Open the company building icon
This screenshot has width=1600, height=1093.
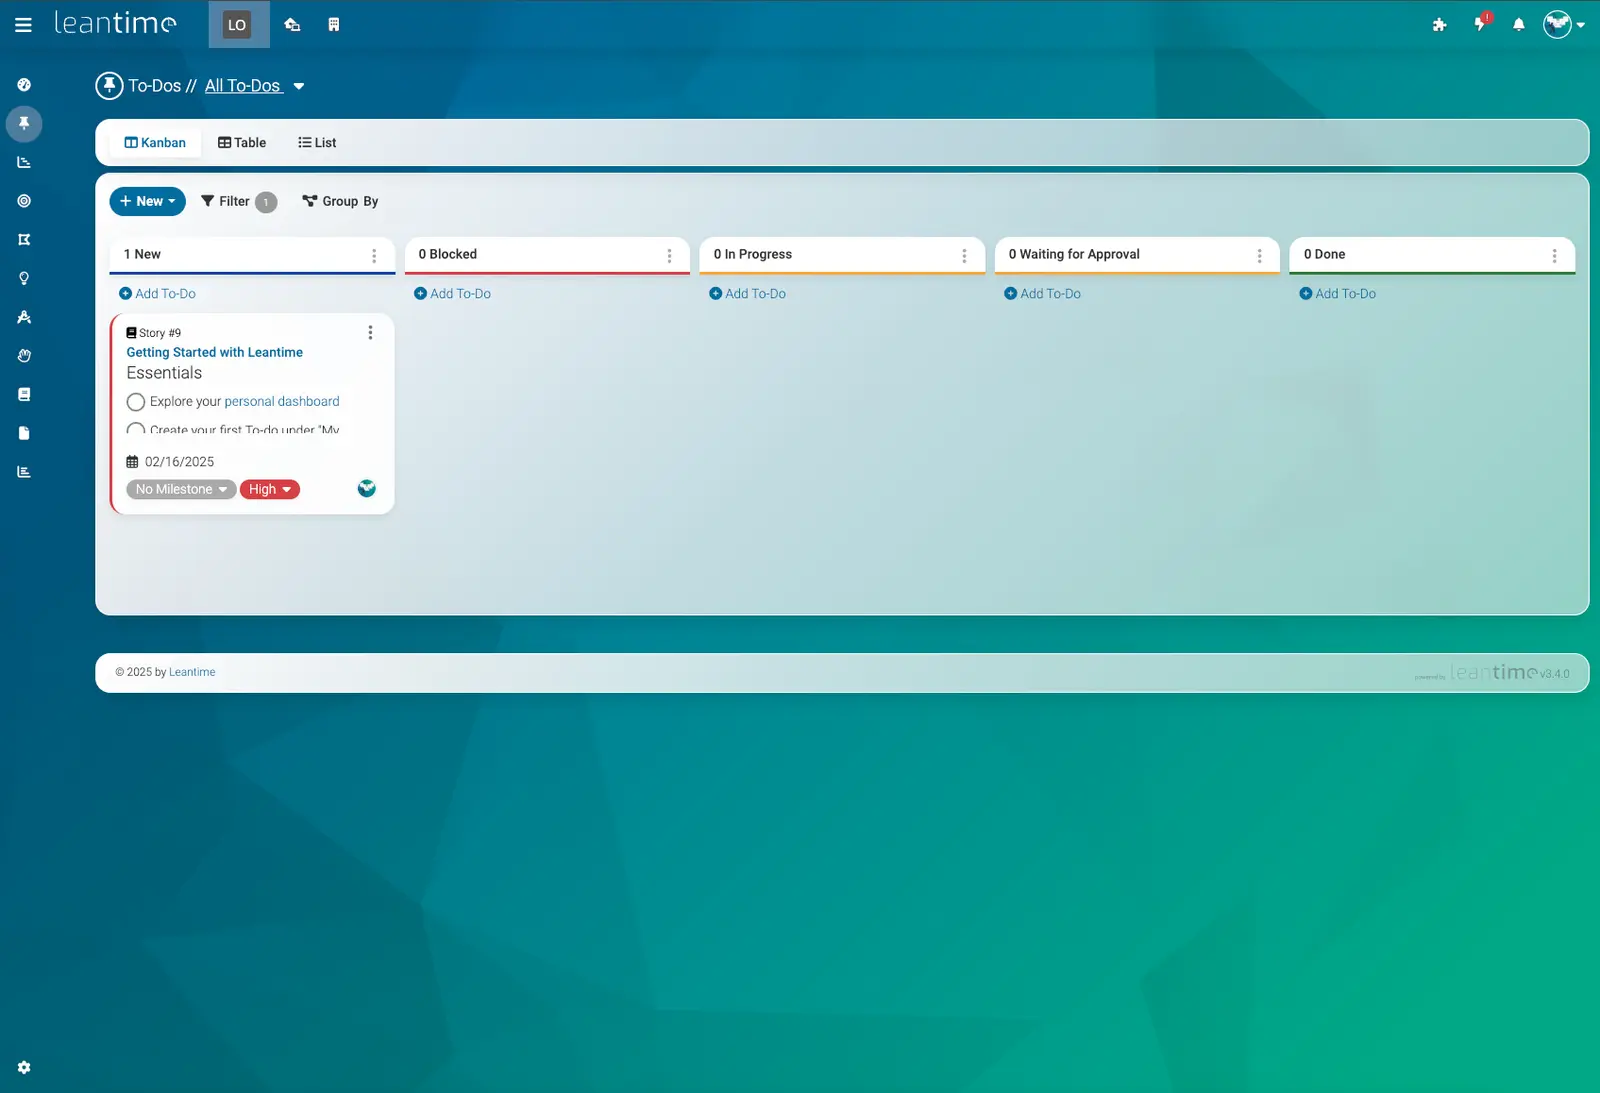point(334,25)
